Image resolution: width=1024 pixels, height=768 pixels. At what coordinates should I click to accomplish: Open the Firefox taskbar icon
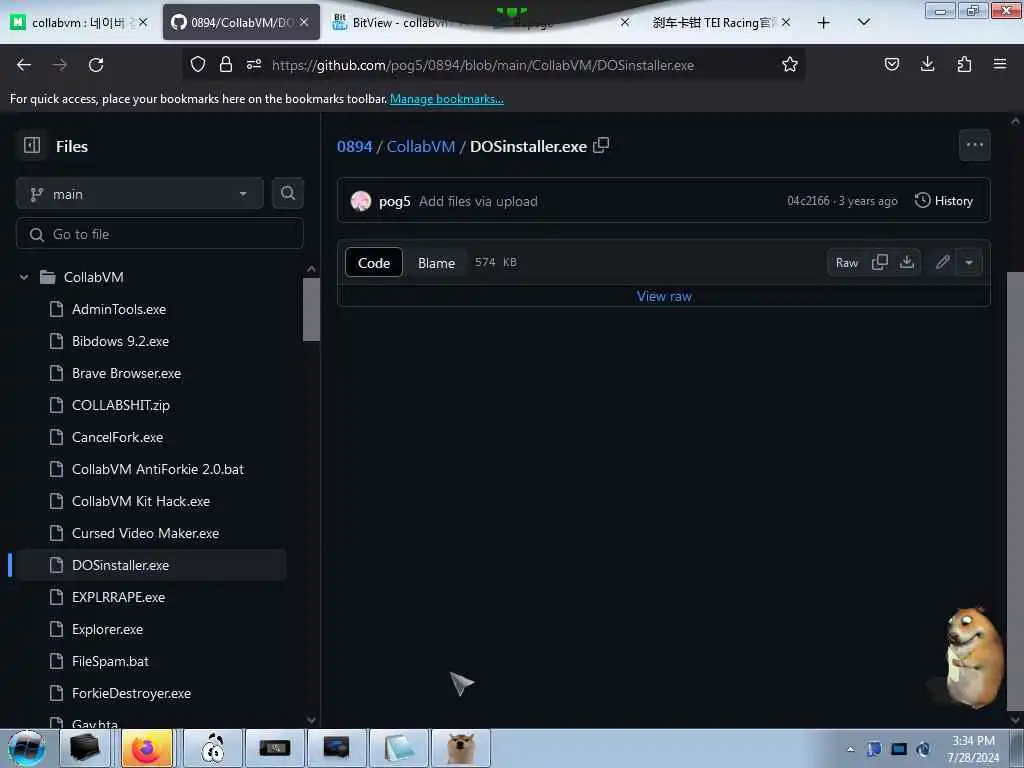(147, 748)
